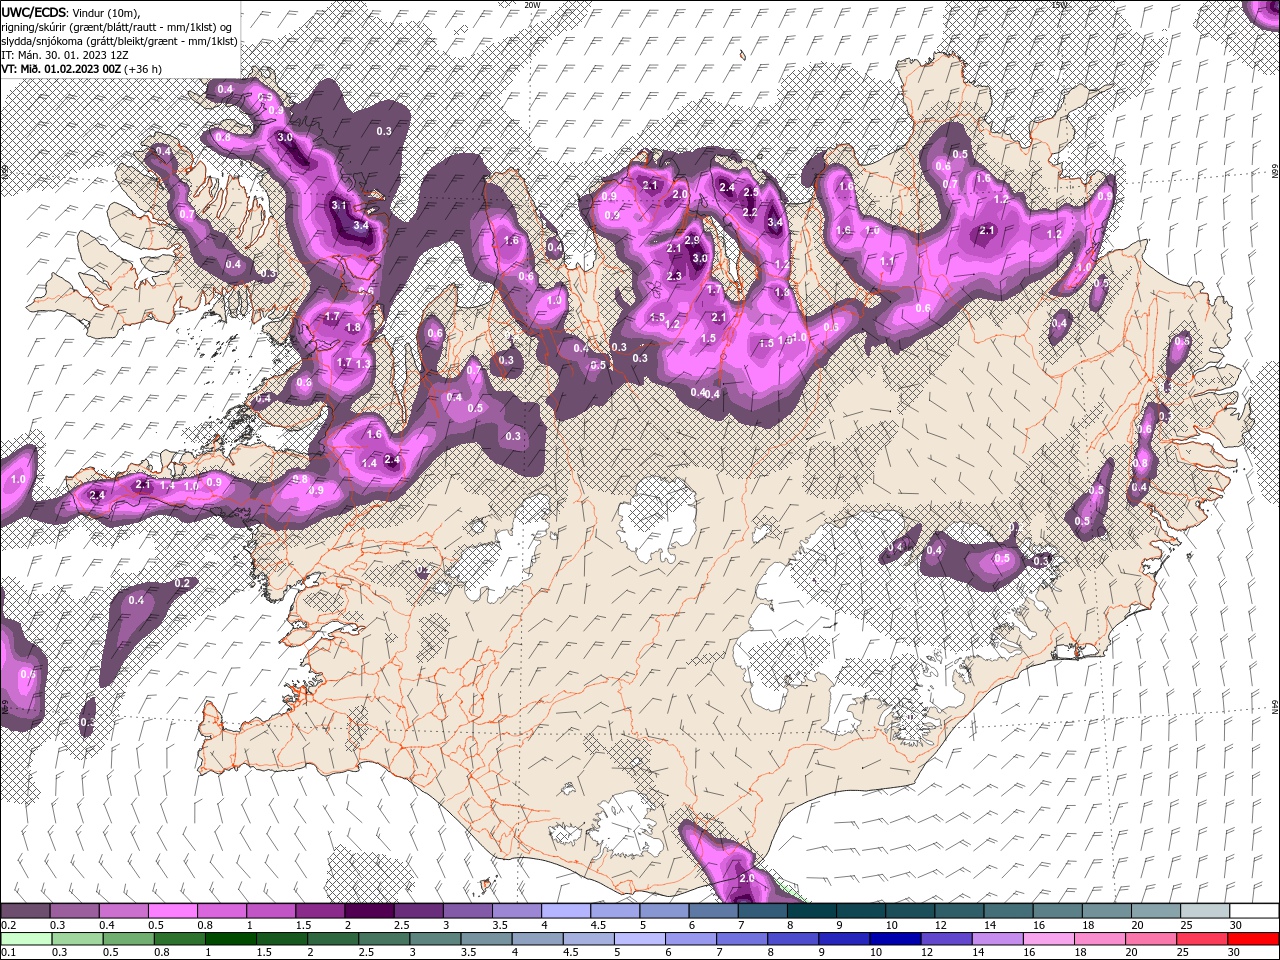The width and height of the screenshot is (1280, 960).
Task: Click the '(+36 h)' forecast offset text
Action: [144, 69]
